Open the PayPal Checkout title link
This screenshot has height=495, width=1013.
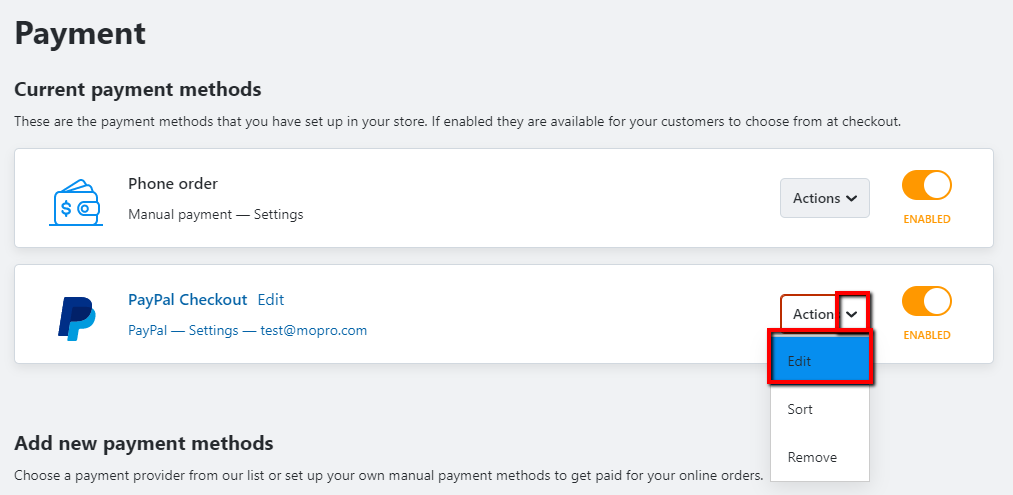click(x=188, y=300)
